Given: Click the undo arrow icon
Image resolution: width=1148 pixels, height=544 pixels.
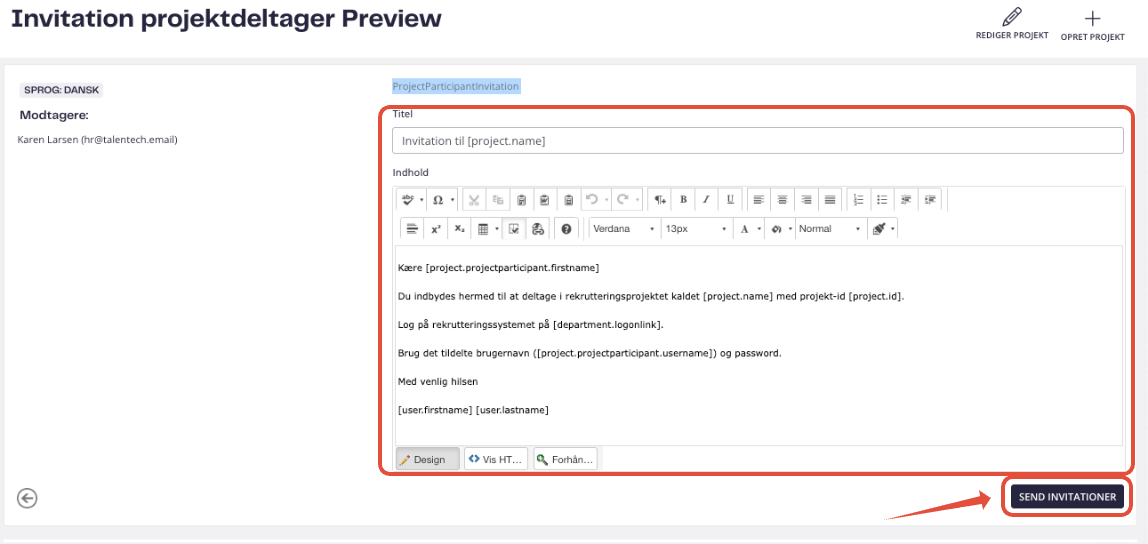Looking at the screenshot, I should [x=591, y=199].
